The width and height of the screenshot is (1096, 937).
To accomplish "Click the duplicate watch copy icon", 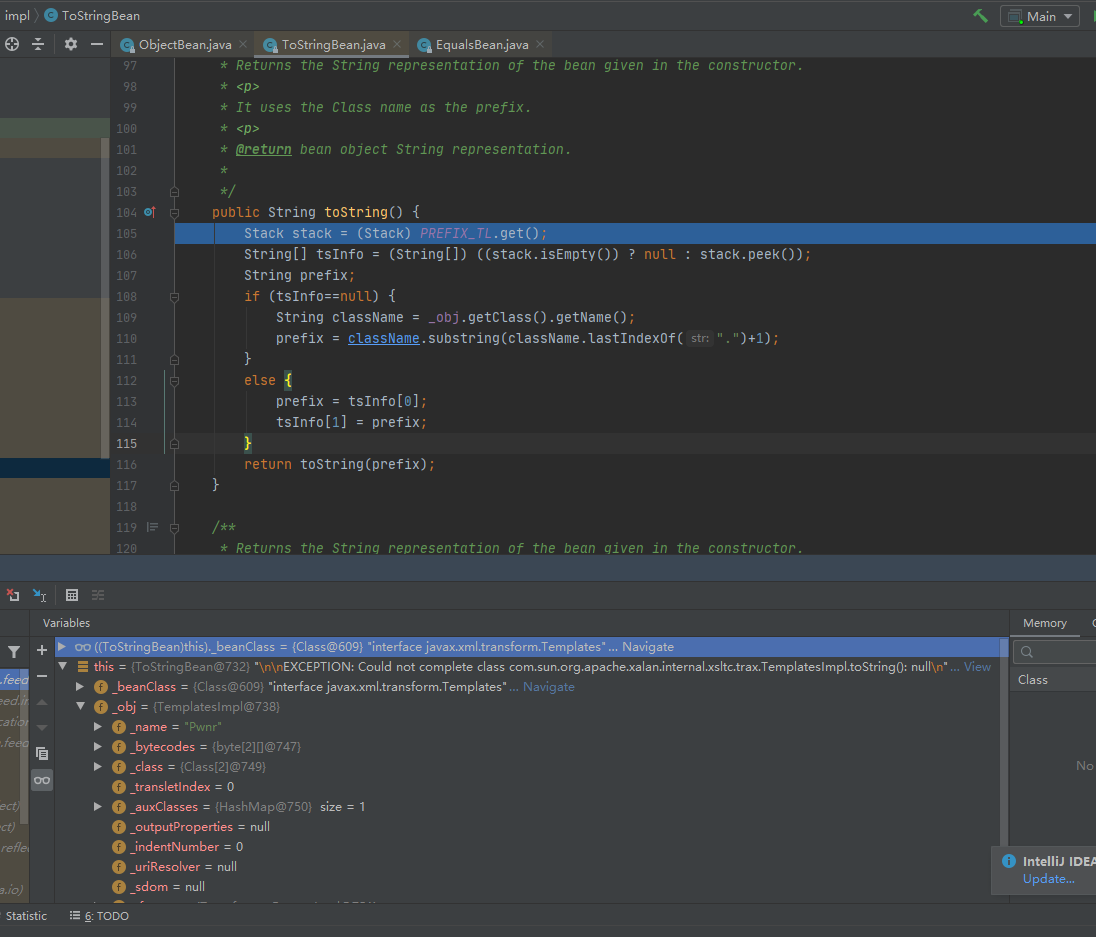I will coord(42,753).
